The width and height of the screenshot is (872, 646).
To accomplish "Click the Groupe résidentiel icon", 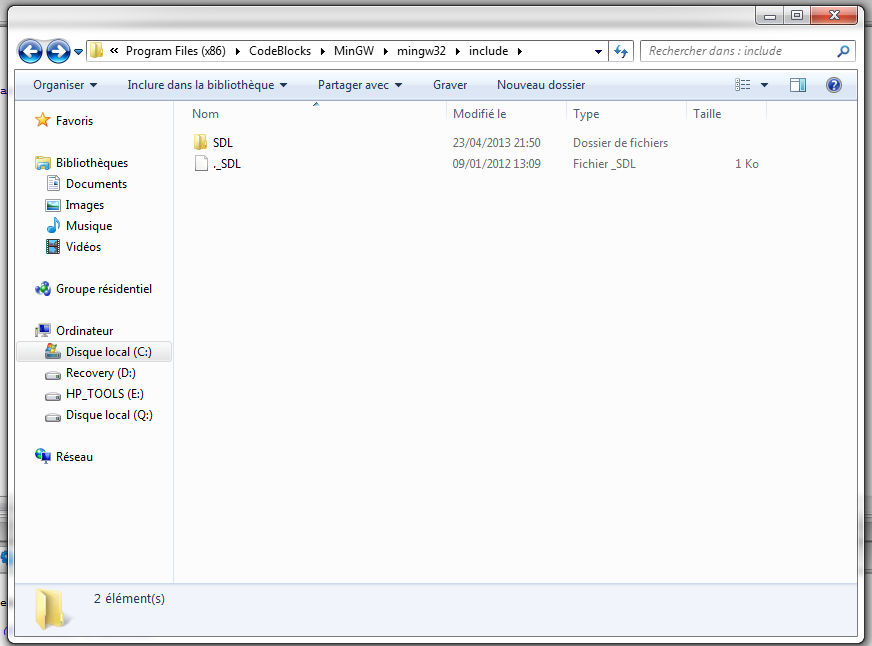I will [x=42, y=289].
